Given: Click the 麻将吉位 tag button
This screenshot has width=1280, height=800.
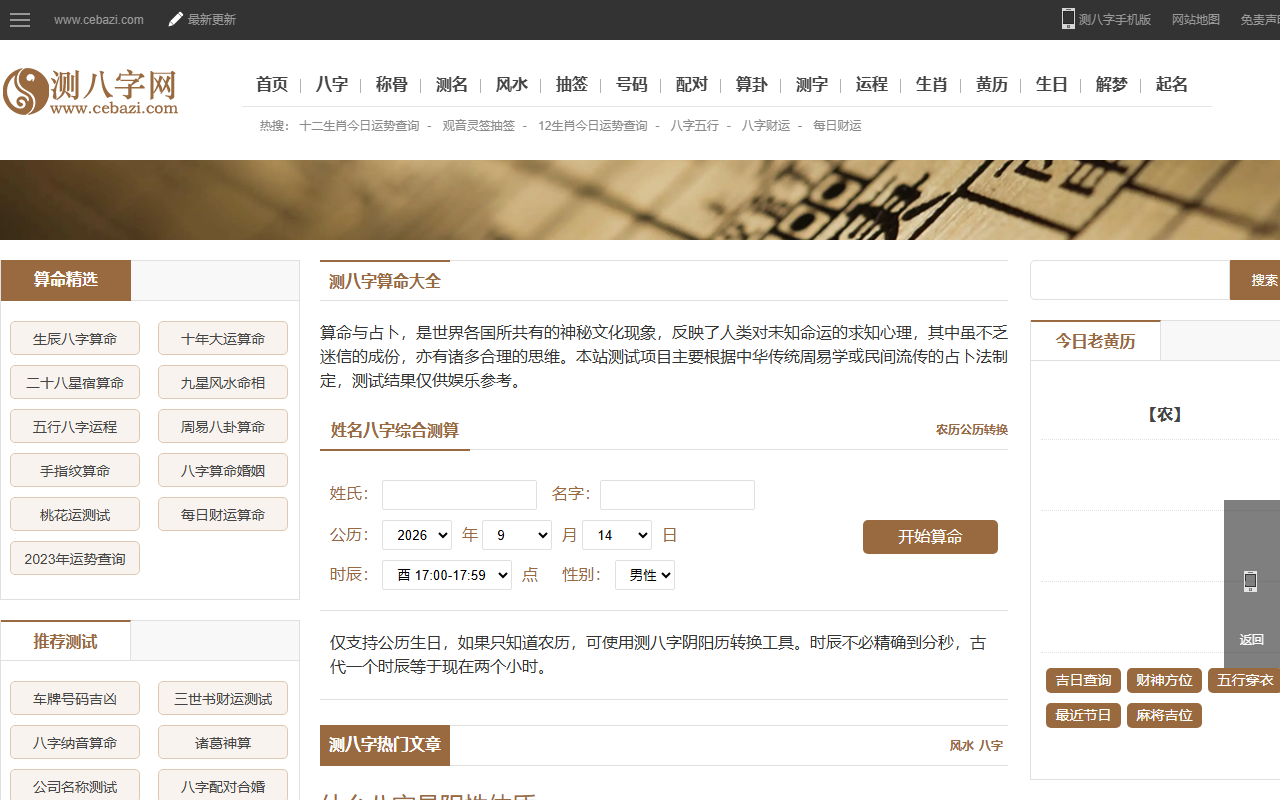Looking at the screenshot, I should click(1164, 716).
